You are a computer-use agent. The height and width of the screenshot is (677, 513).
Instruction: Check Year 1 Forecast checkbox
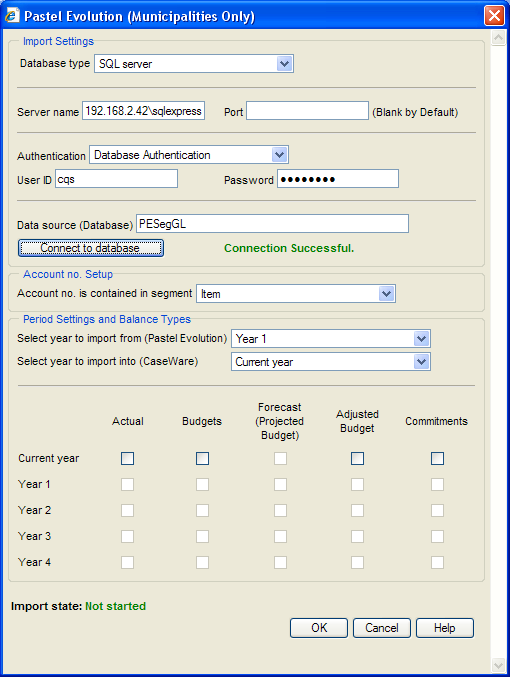point(280,484)
